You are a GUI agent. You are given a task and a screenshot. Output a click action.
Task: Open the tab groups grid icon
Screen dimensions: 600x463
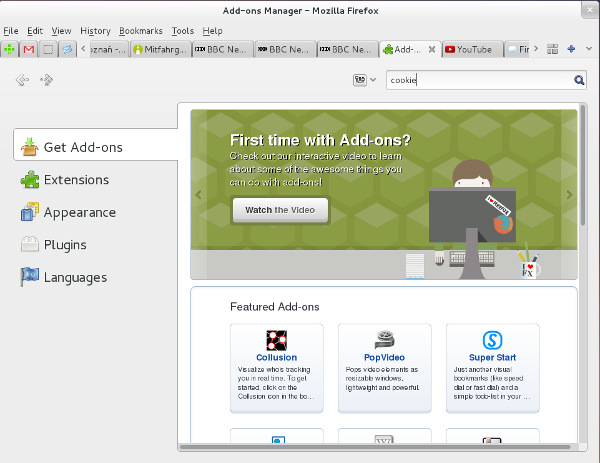(x=552, y=49)
